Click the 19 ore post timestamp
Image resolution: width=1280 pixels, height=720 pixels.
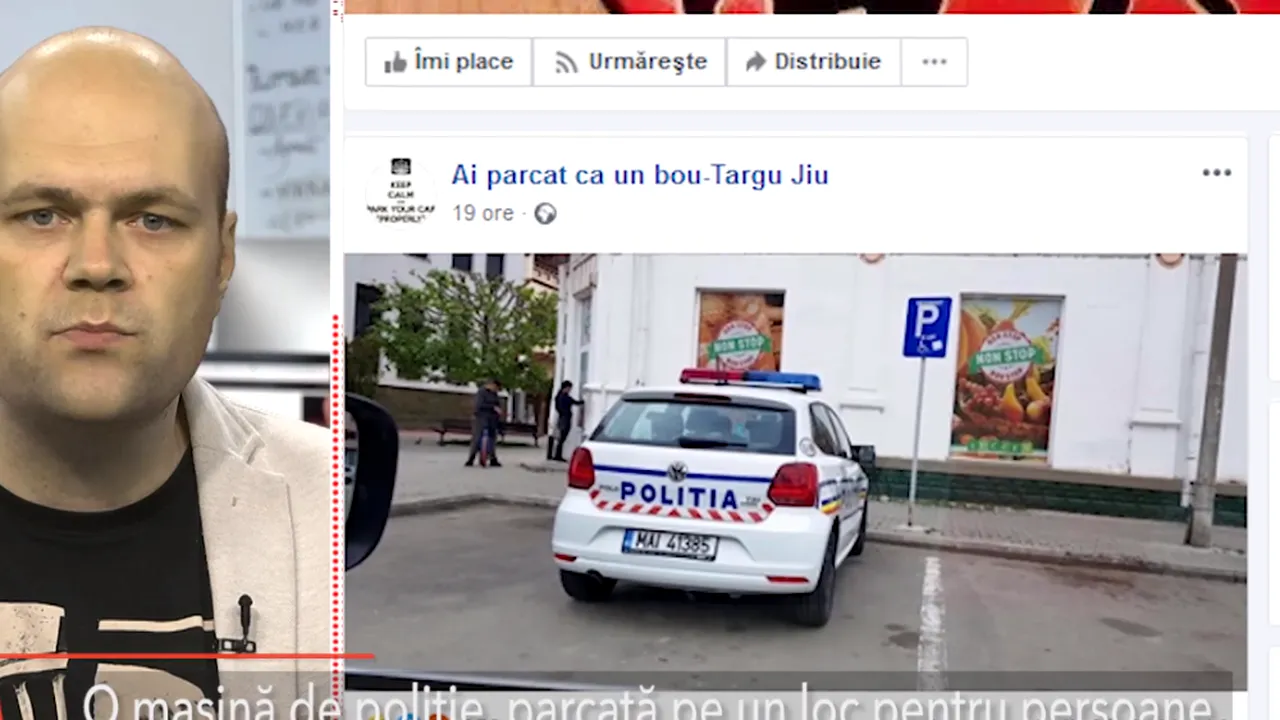click(482, 214)
